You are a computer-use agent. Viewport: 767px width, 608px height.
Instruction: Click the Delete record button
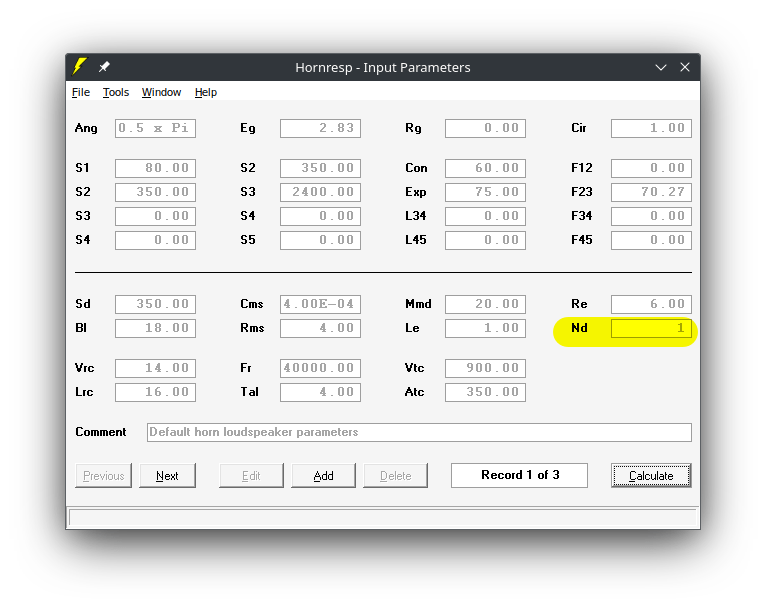coord(395,475)
